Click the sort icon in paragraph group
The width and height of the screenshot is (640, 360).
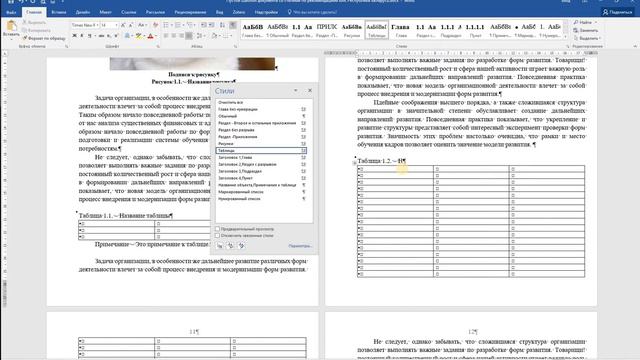[x=222, y=25]
